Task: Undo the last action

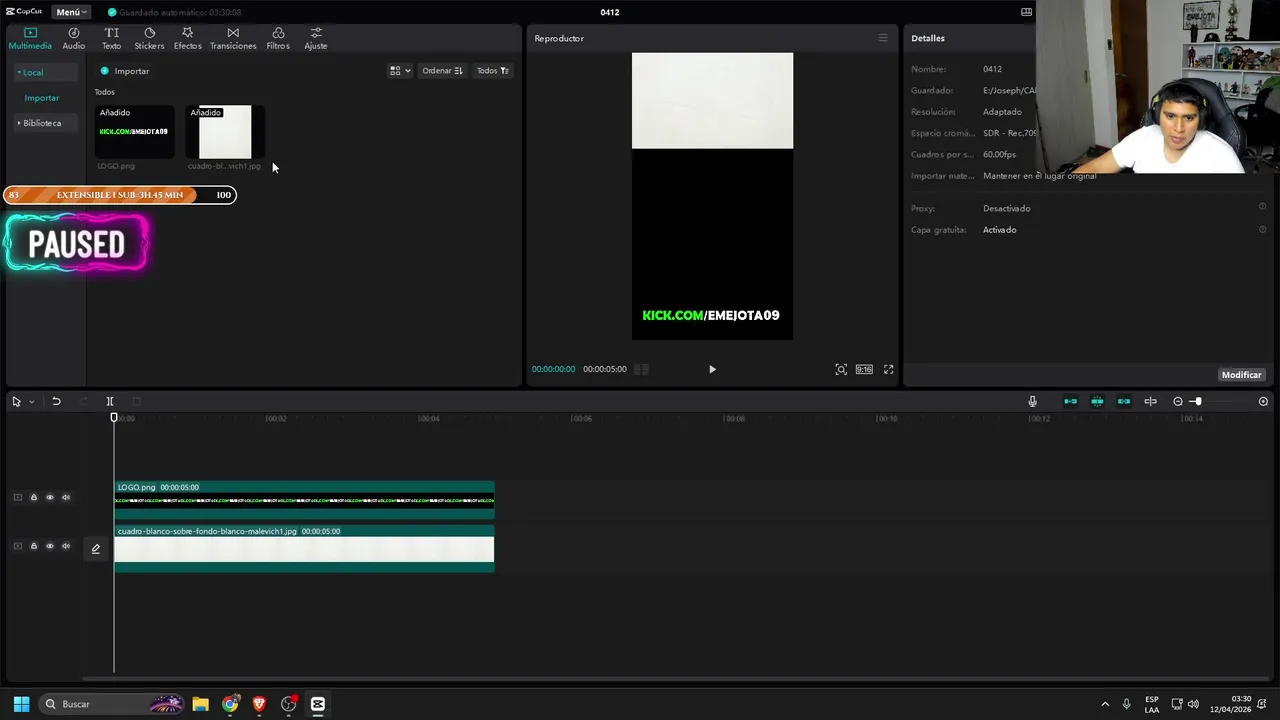Action: [56, 401]
